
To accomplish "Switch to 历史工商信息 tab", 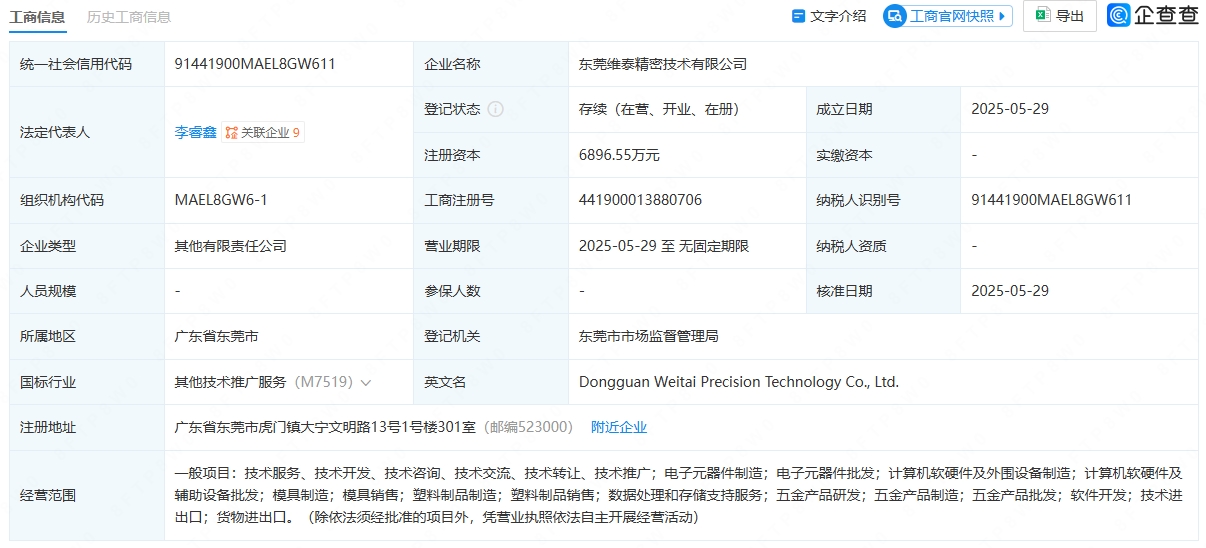I will pyautogui.click(x=129, y=17).
